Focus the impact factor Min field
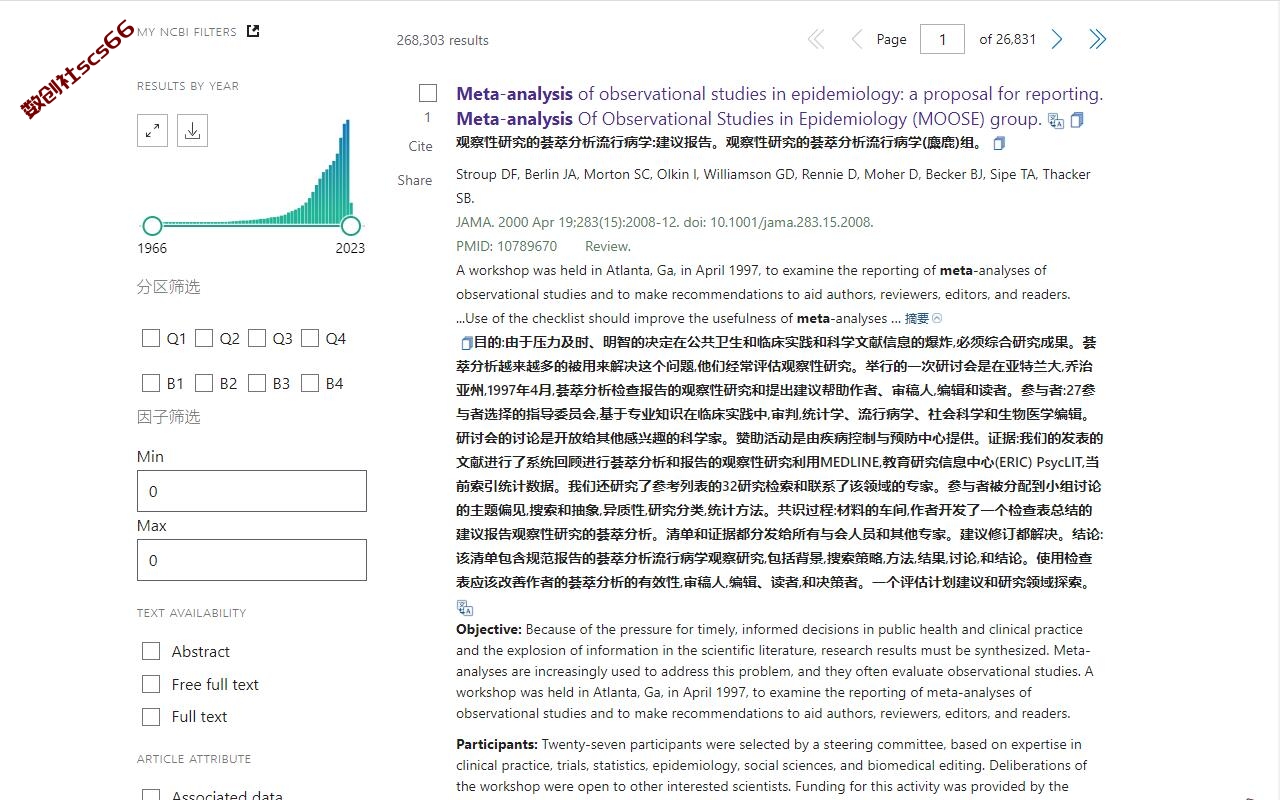The width and height of the screenshot is (1280, 800). [x=252, y=491]
